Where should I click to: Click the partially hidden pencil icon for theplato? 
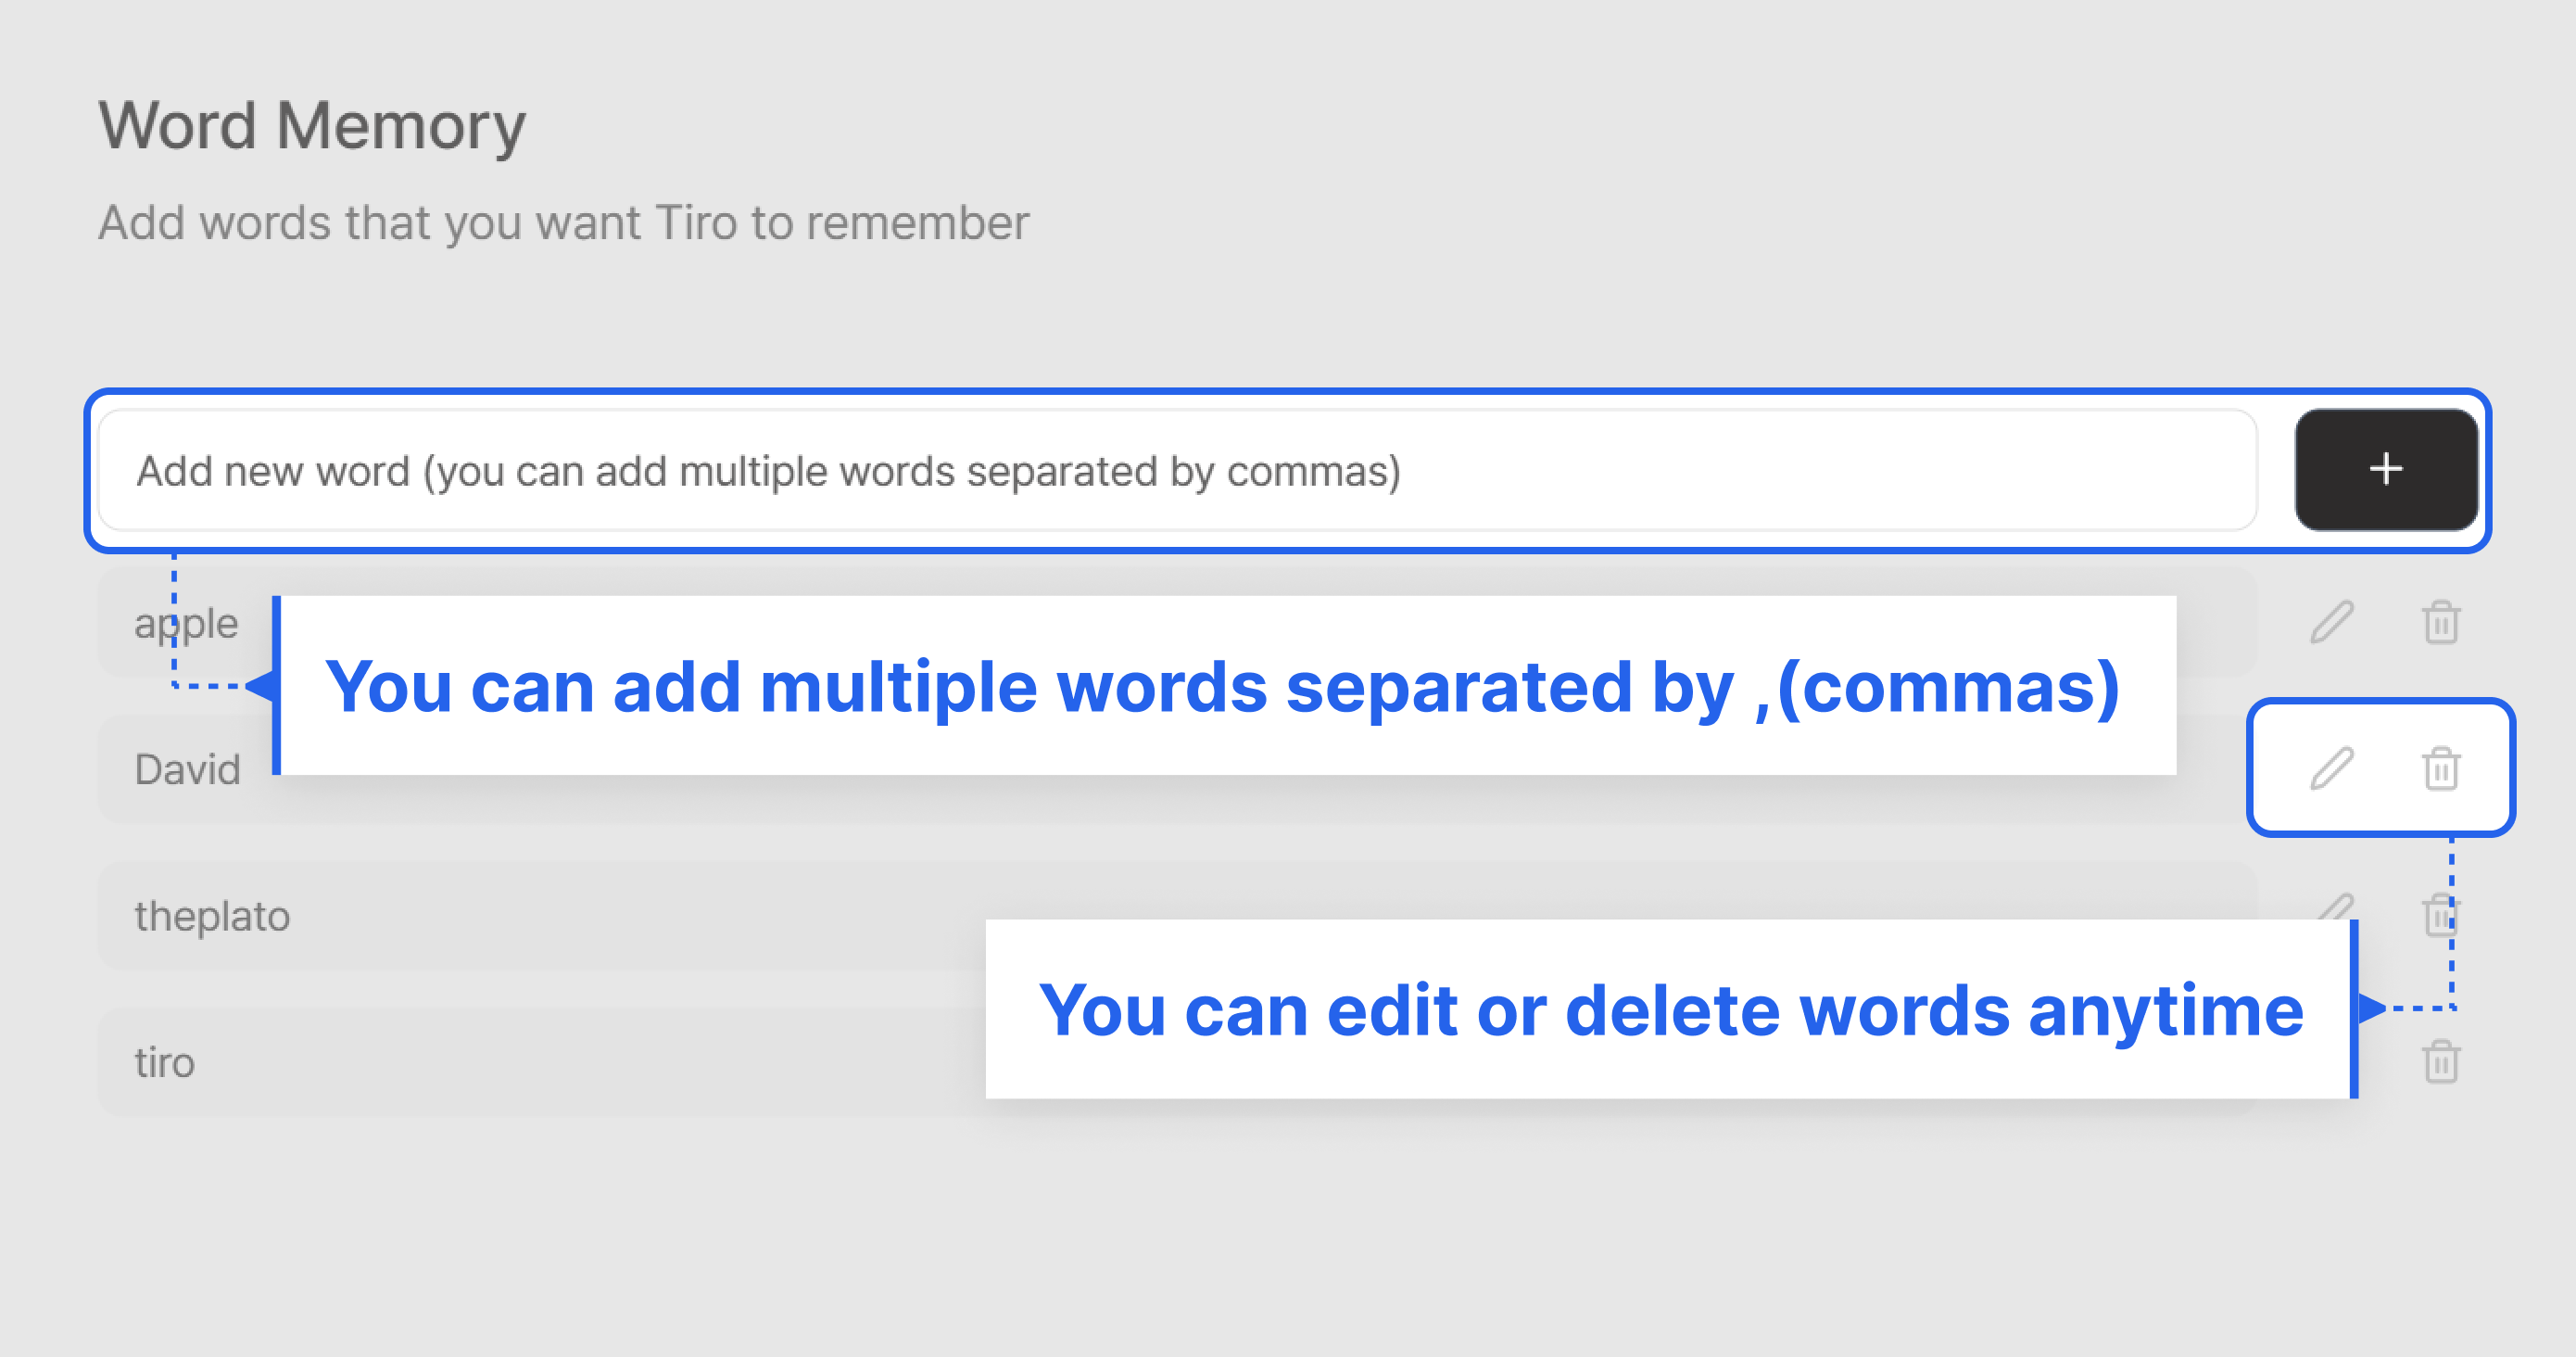tap(2336, 907)
